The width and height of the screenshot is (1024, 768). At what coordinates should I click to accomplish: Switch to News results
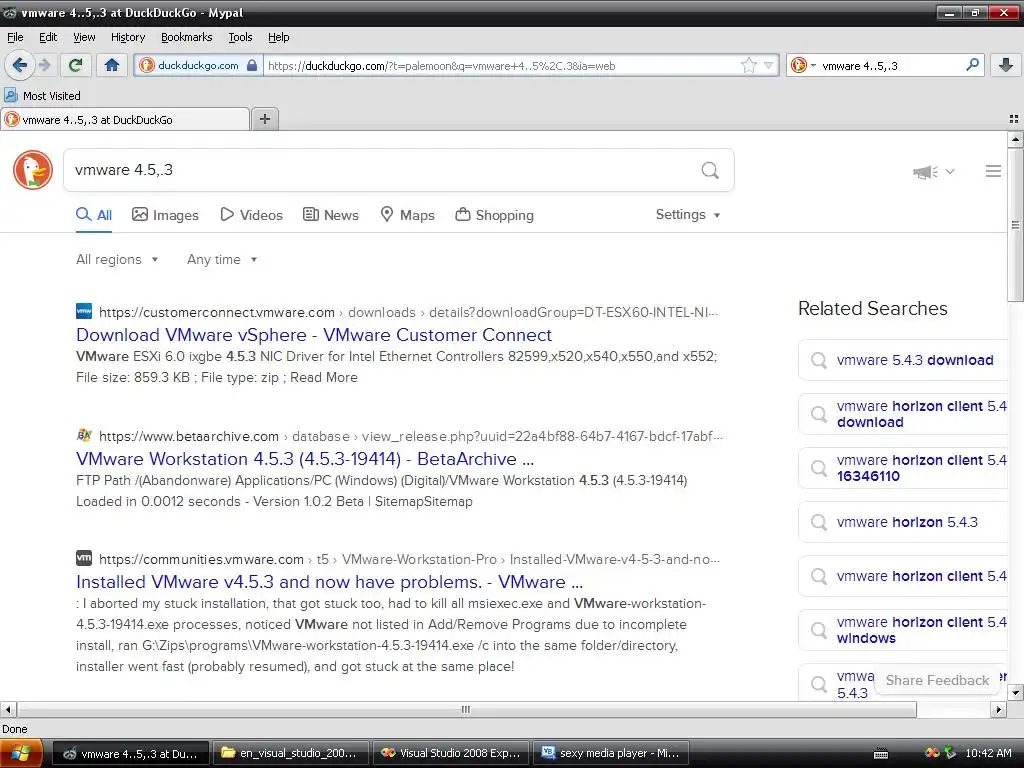pyautogui.click(x=331, y=215)
